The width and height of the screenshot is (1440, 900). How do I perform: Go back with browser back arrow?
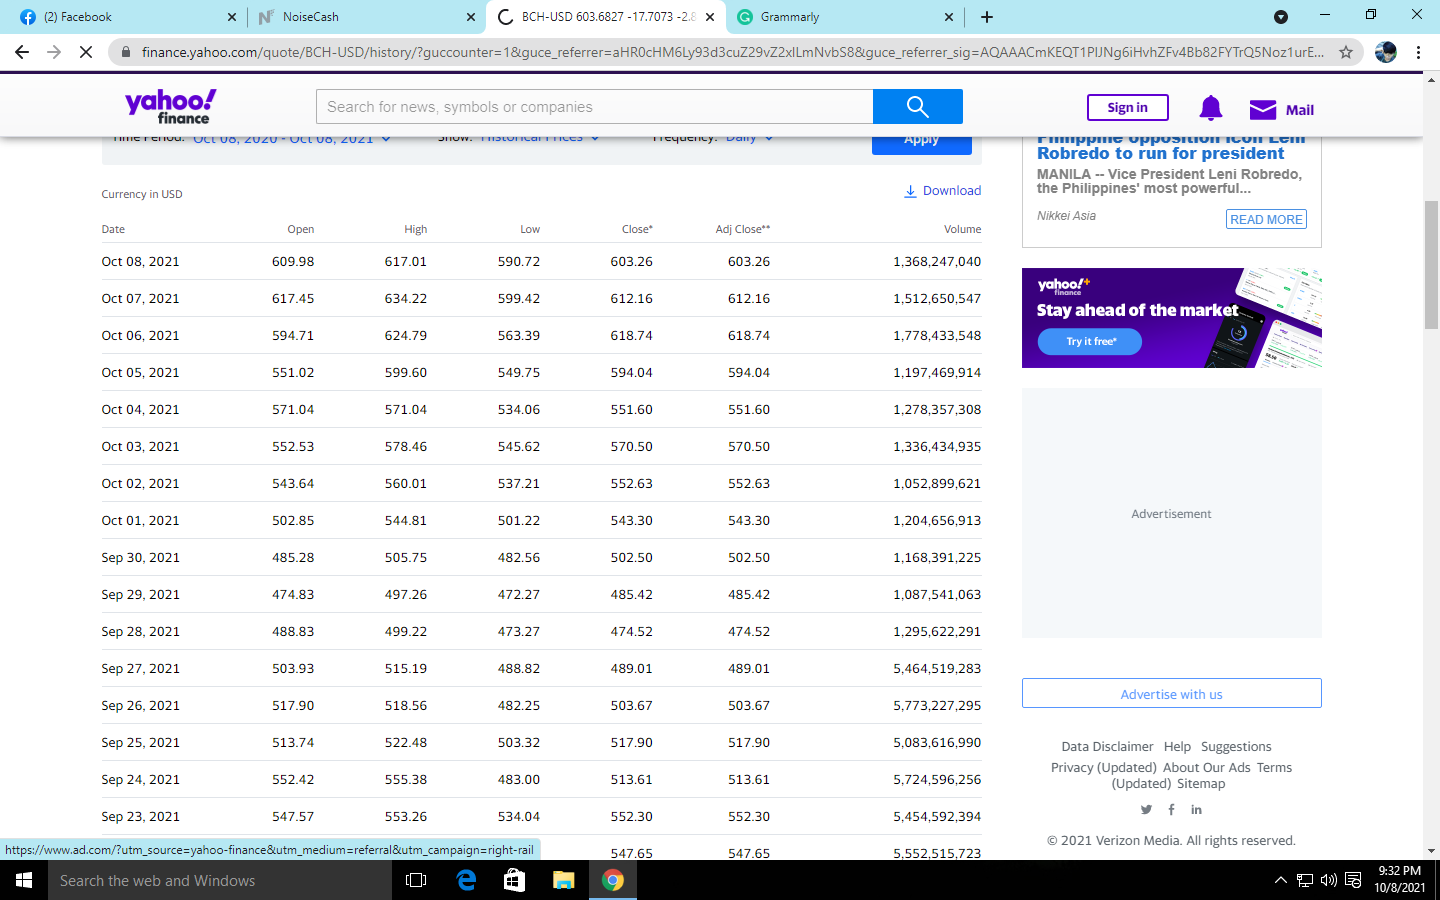pyautogui.click(x=22, y=52)
